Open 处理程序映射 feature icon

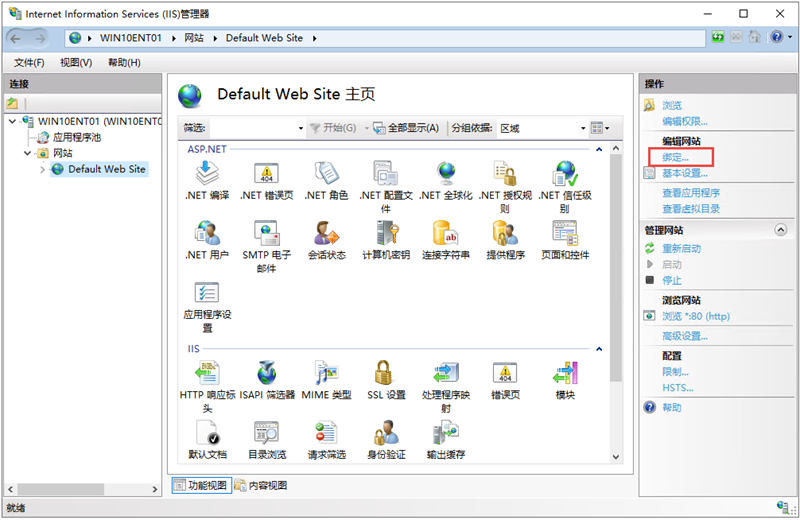(445, 373)
